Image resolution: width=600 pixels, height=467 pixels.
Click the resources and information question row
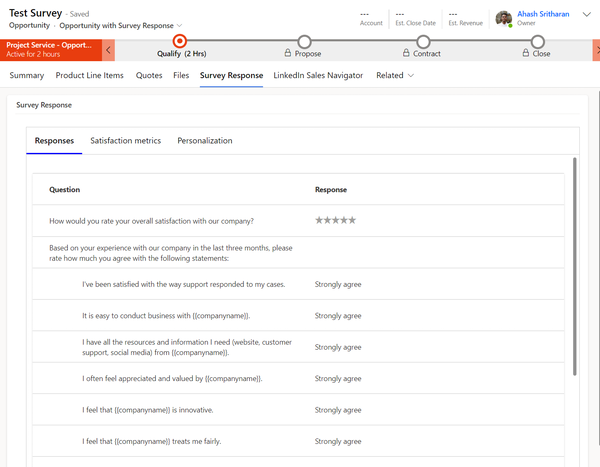pyautogui.click(x=298, y=347)
